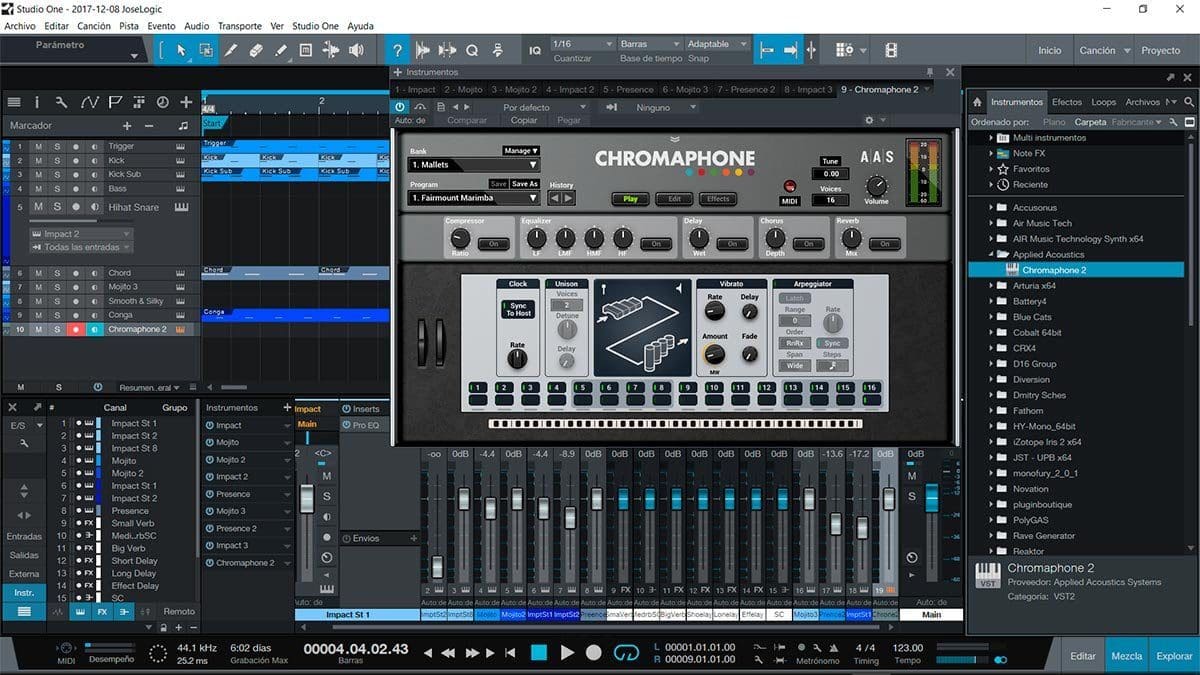This screenshot has width=1200, height=675.
Task: Open the Chromaphone 2 track keyboard icon
Action: point(180,329)
